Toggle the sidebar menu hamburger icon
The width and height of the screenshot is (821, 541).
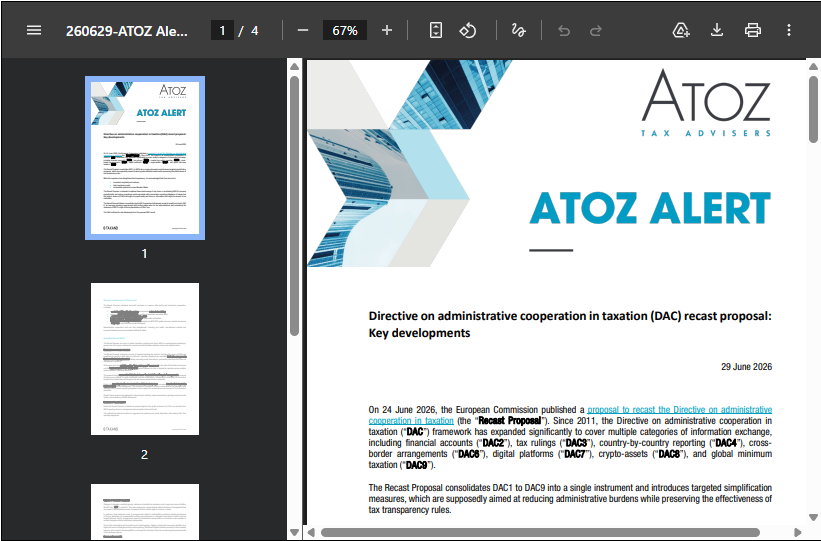click(x=34, y=30)
